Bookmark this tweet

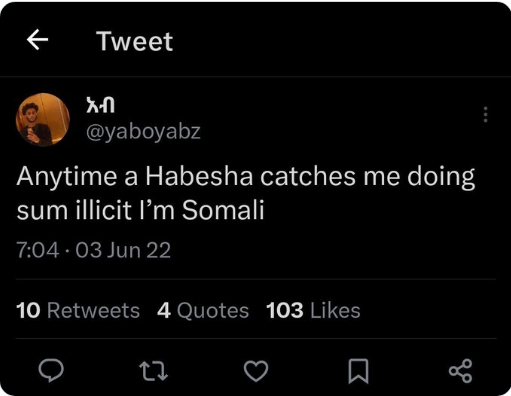tap(358, 371)
